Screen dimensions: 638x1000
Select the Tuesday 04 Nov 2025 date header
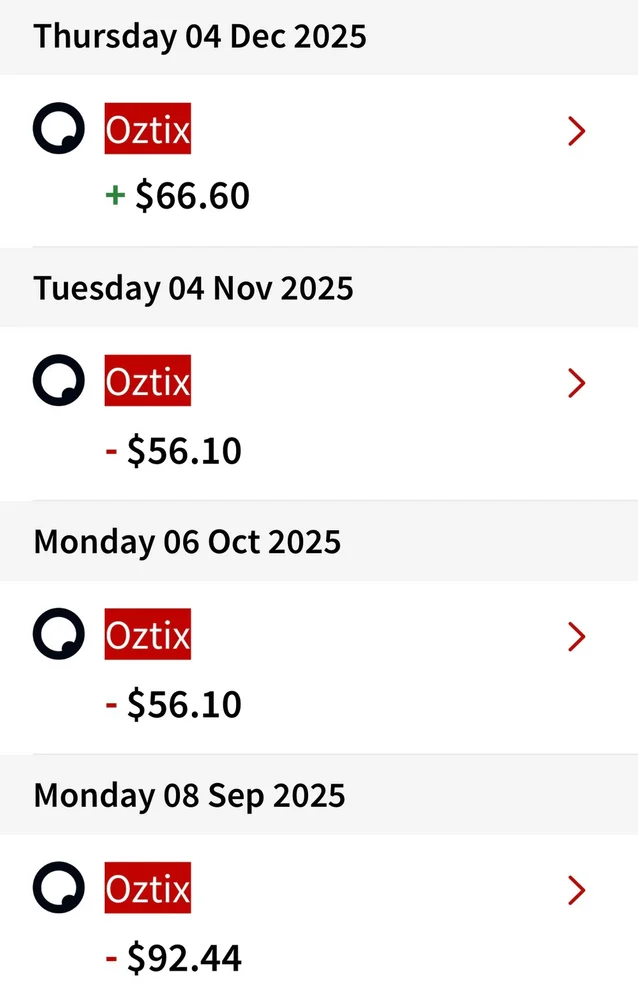click(193, 289)
